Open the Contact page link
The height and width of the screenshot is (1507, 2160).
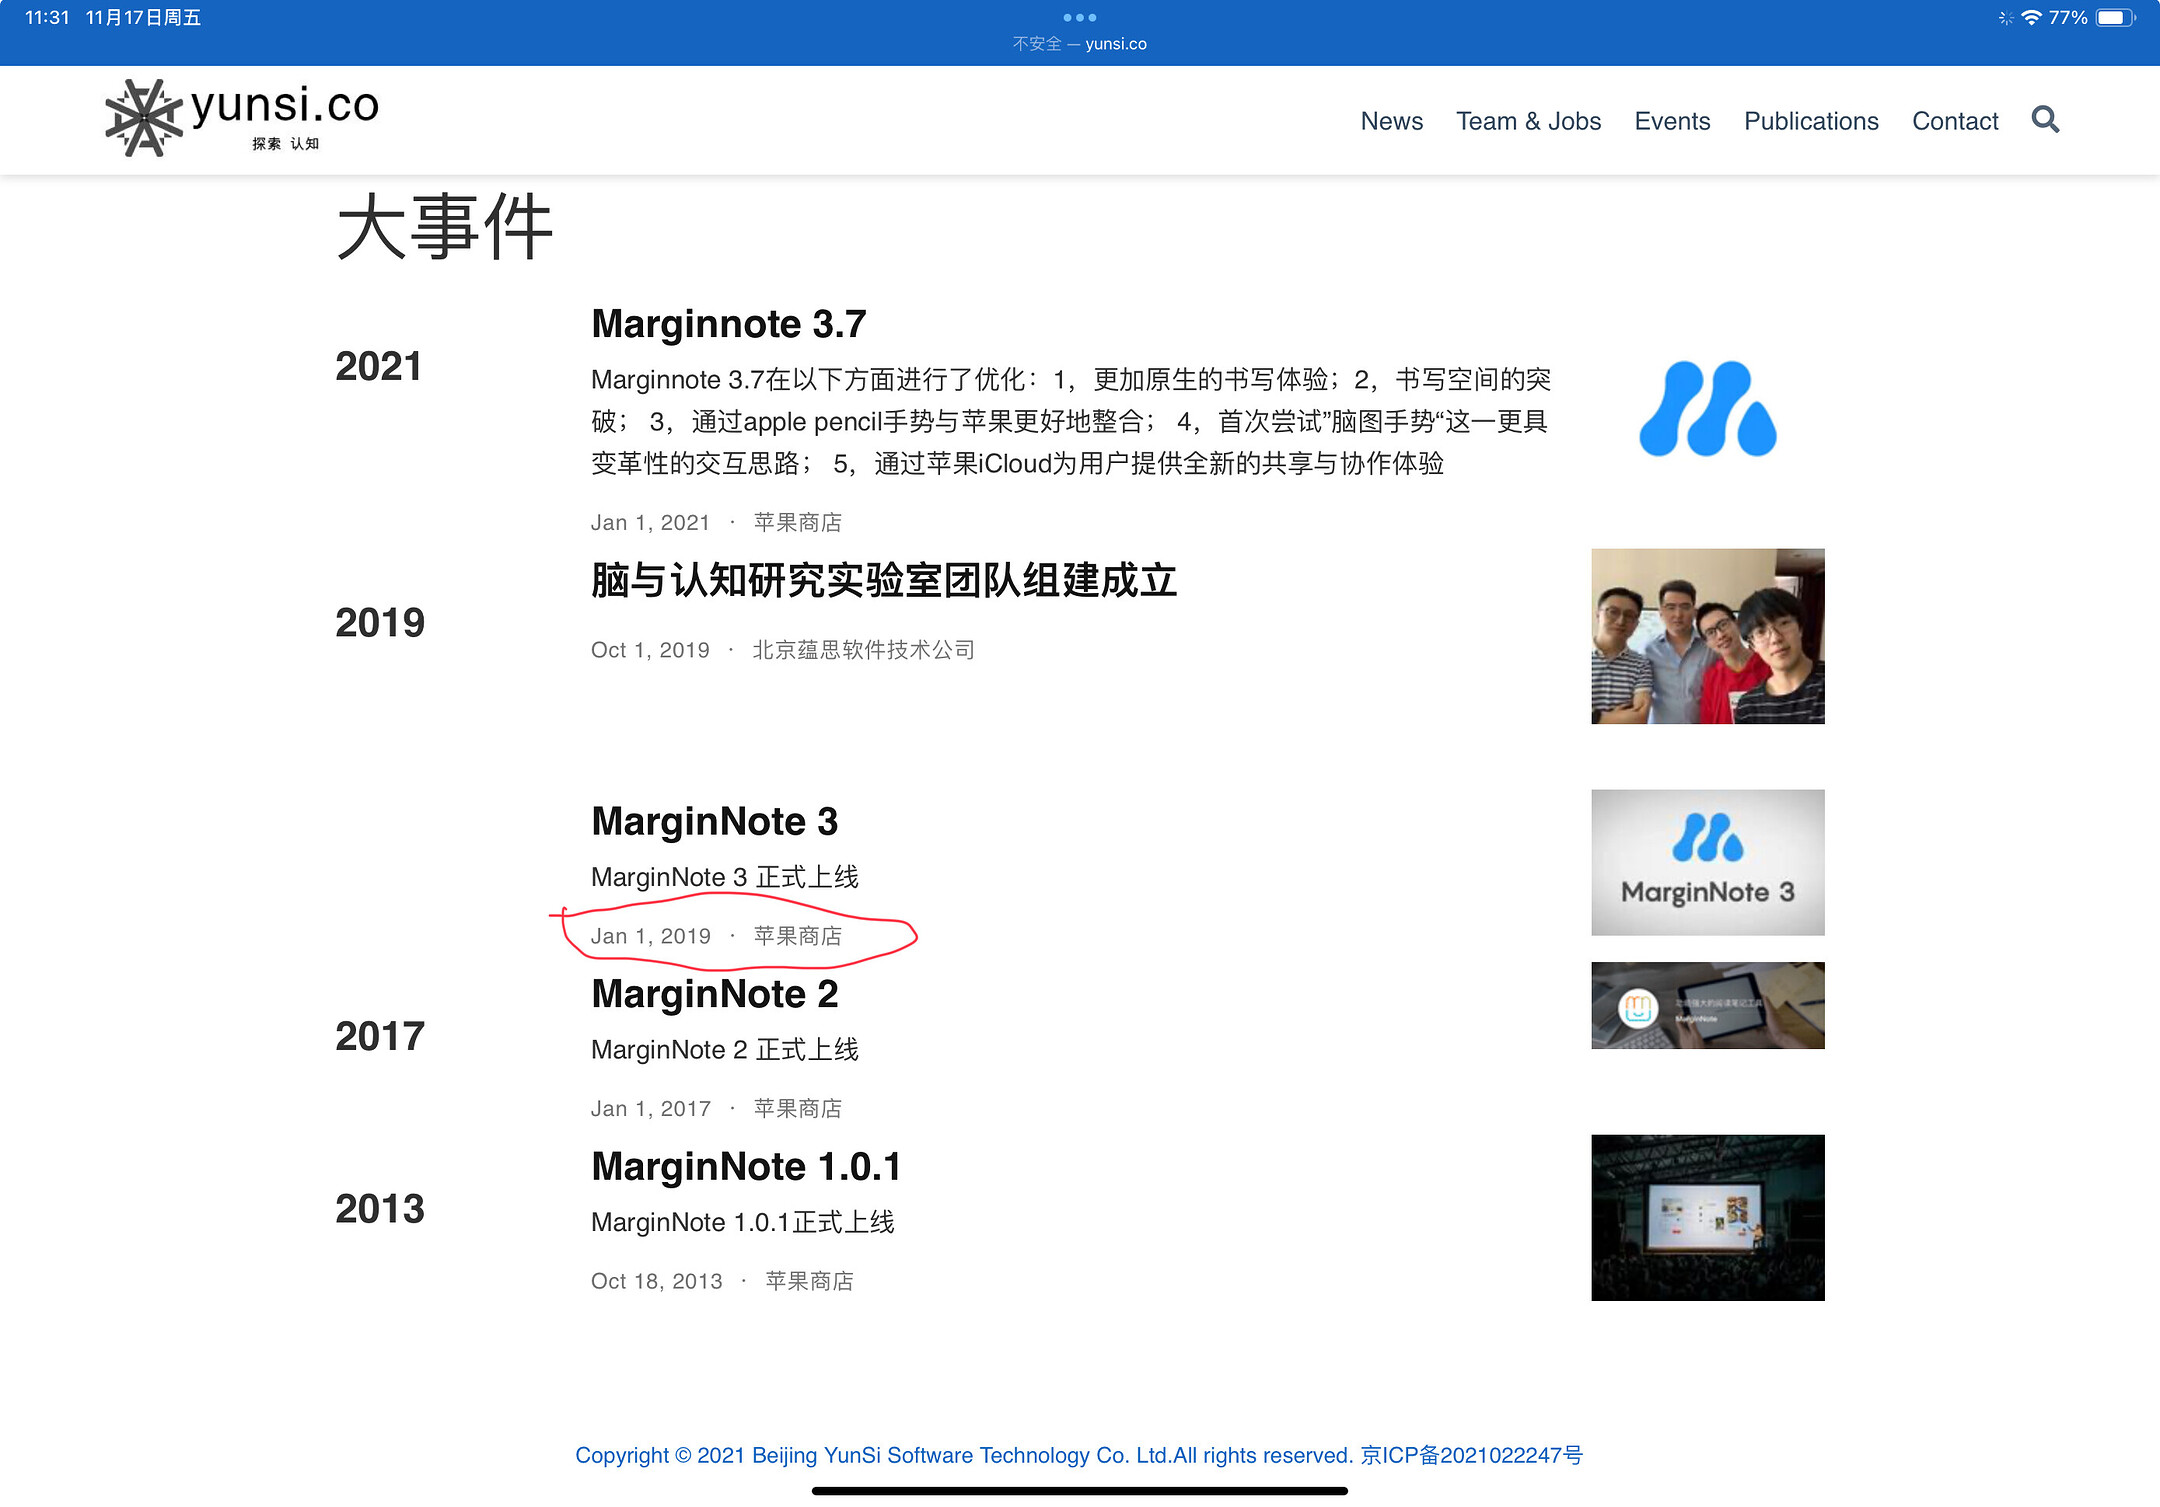(x=1955, y=120)
